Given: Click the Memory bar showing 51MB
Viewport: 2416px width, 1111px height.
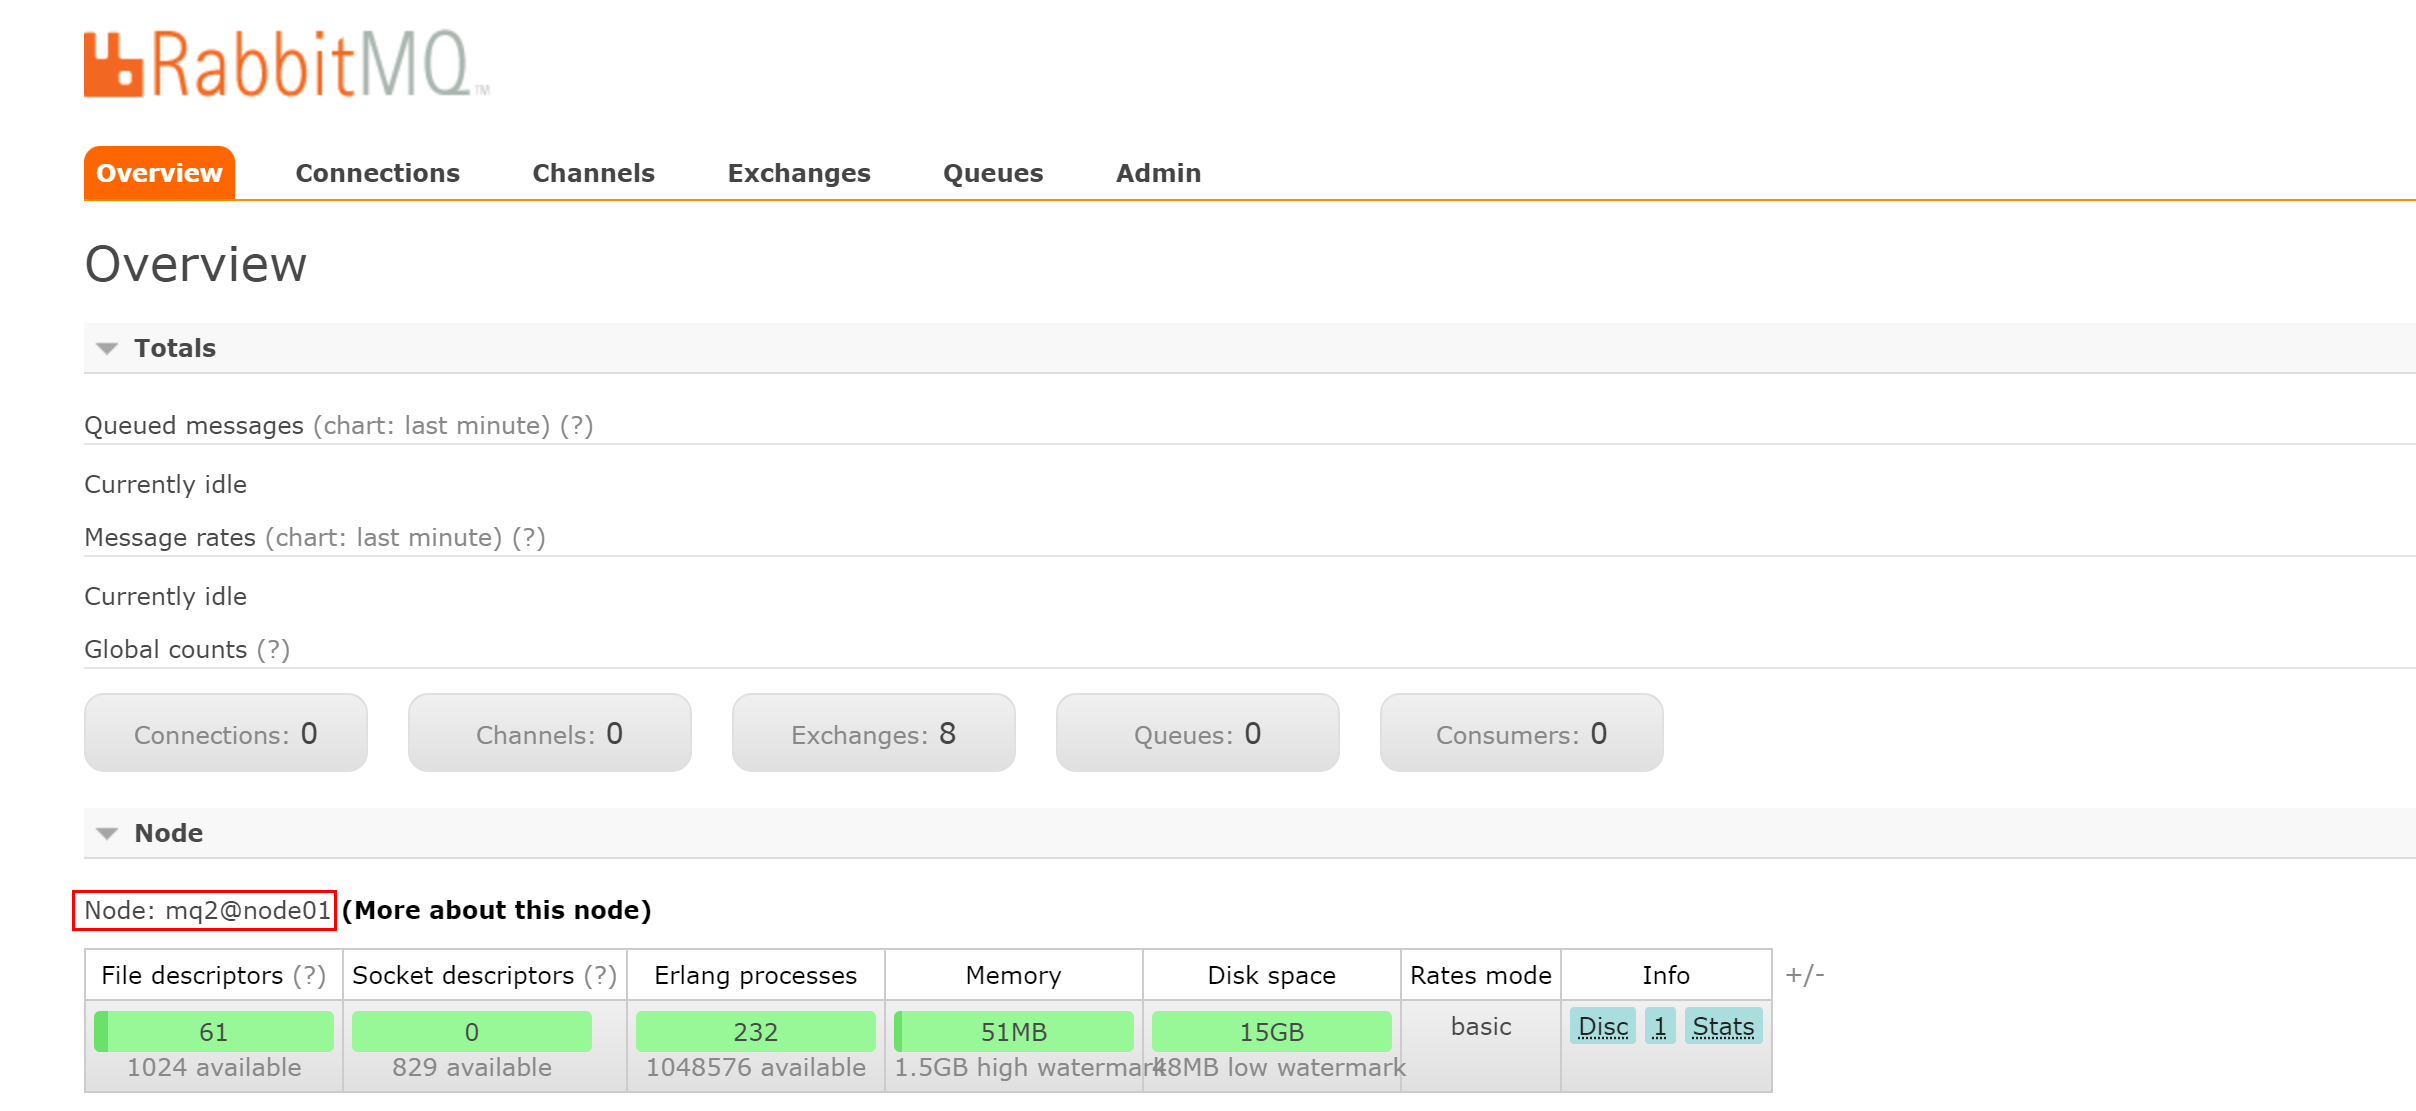Looking at the screenshot, I should [1014, 1031].
